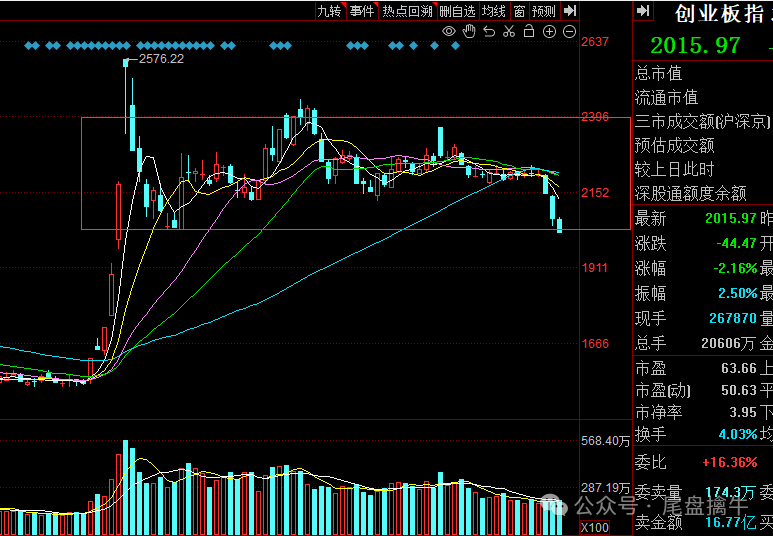Click the 删自选 button
The height and width of the screenshot is (536, 773).
tap(457, 11)
